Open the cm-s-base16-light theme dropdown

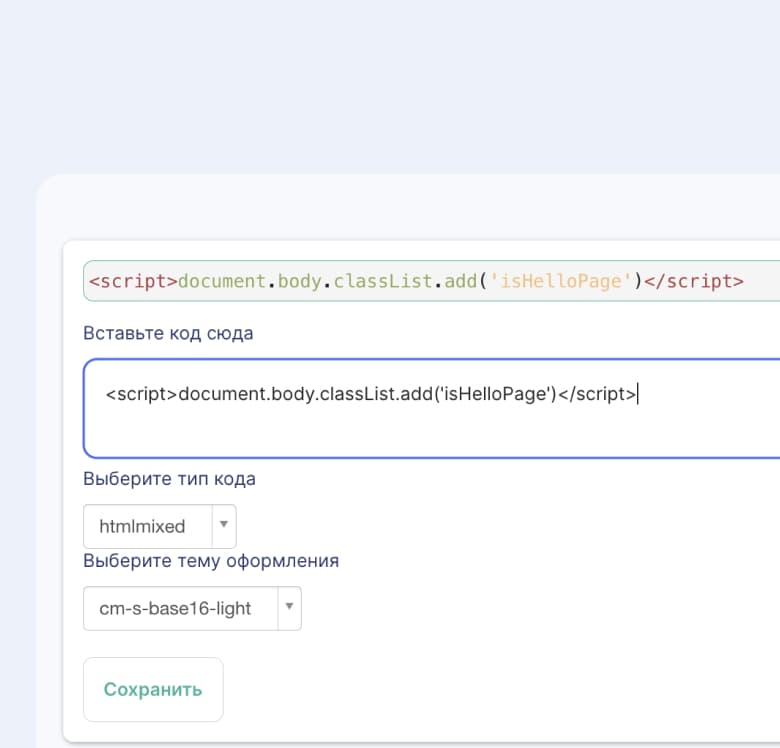pos(193,608)
